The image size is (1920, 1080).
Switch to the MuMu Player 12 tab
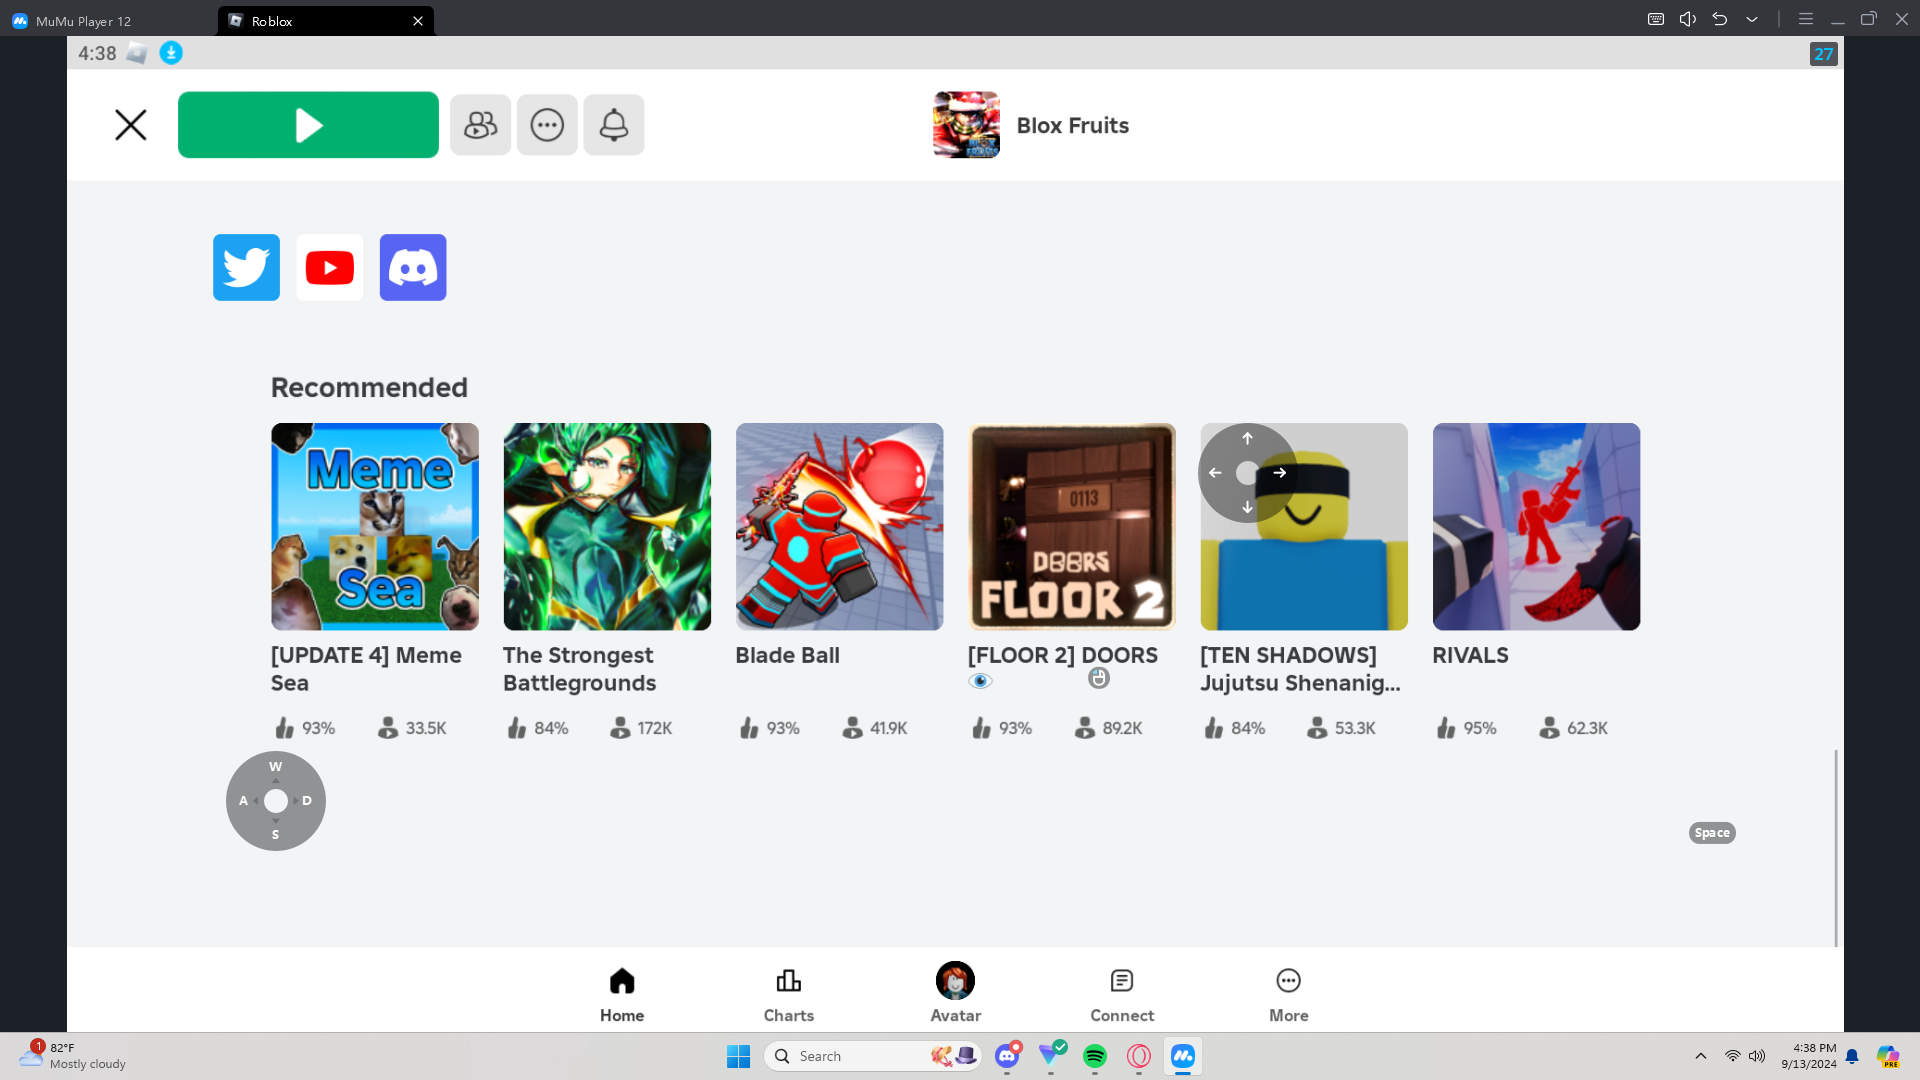coord(72,21)
